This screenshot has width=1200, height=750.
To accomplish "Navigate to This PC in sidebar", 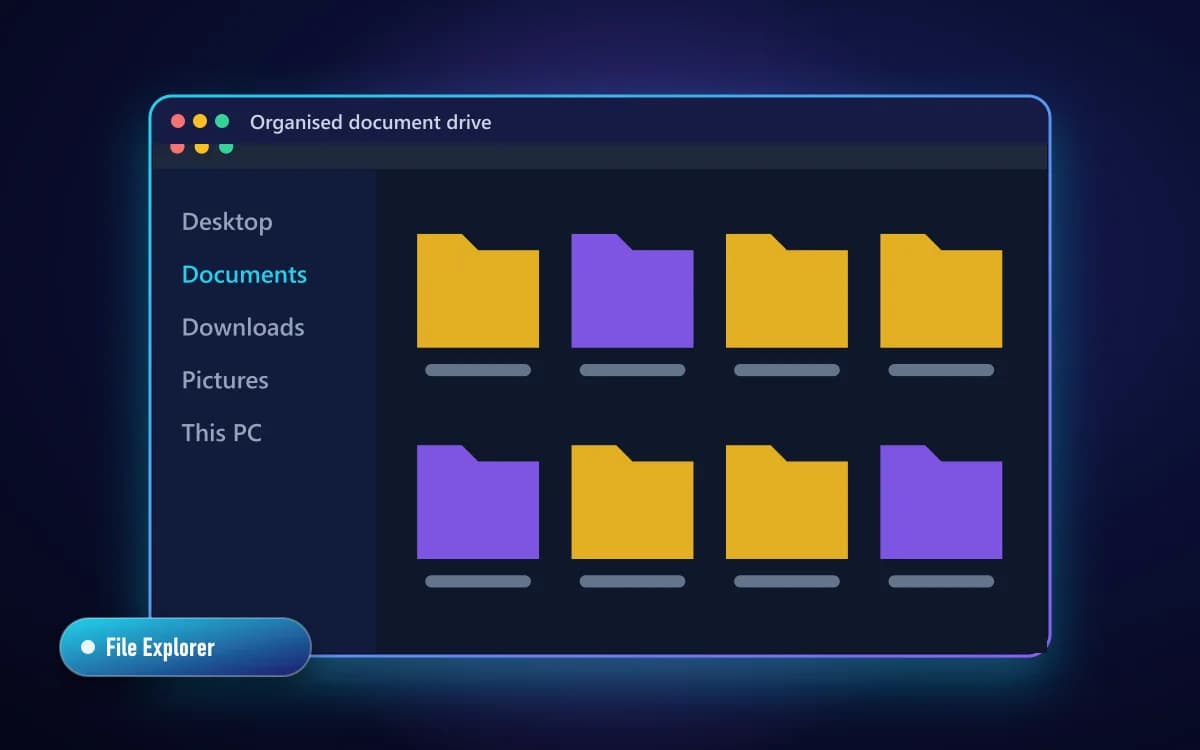I will (x=222, y=433).
